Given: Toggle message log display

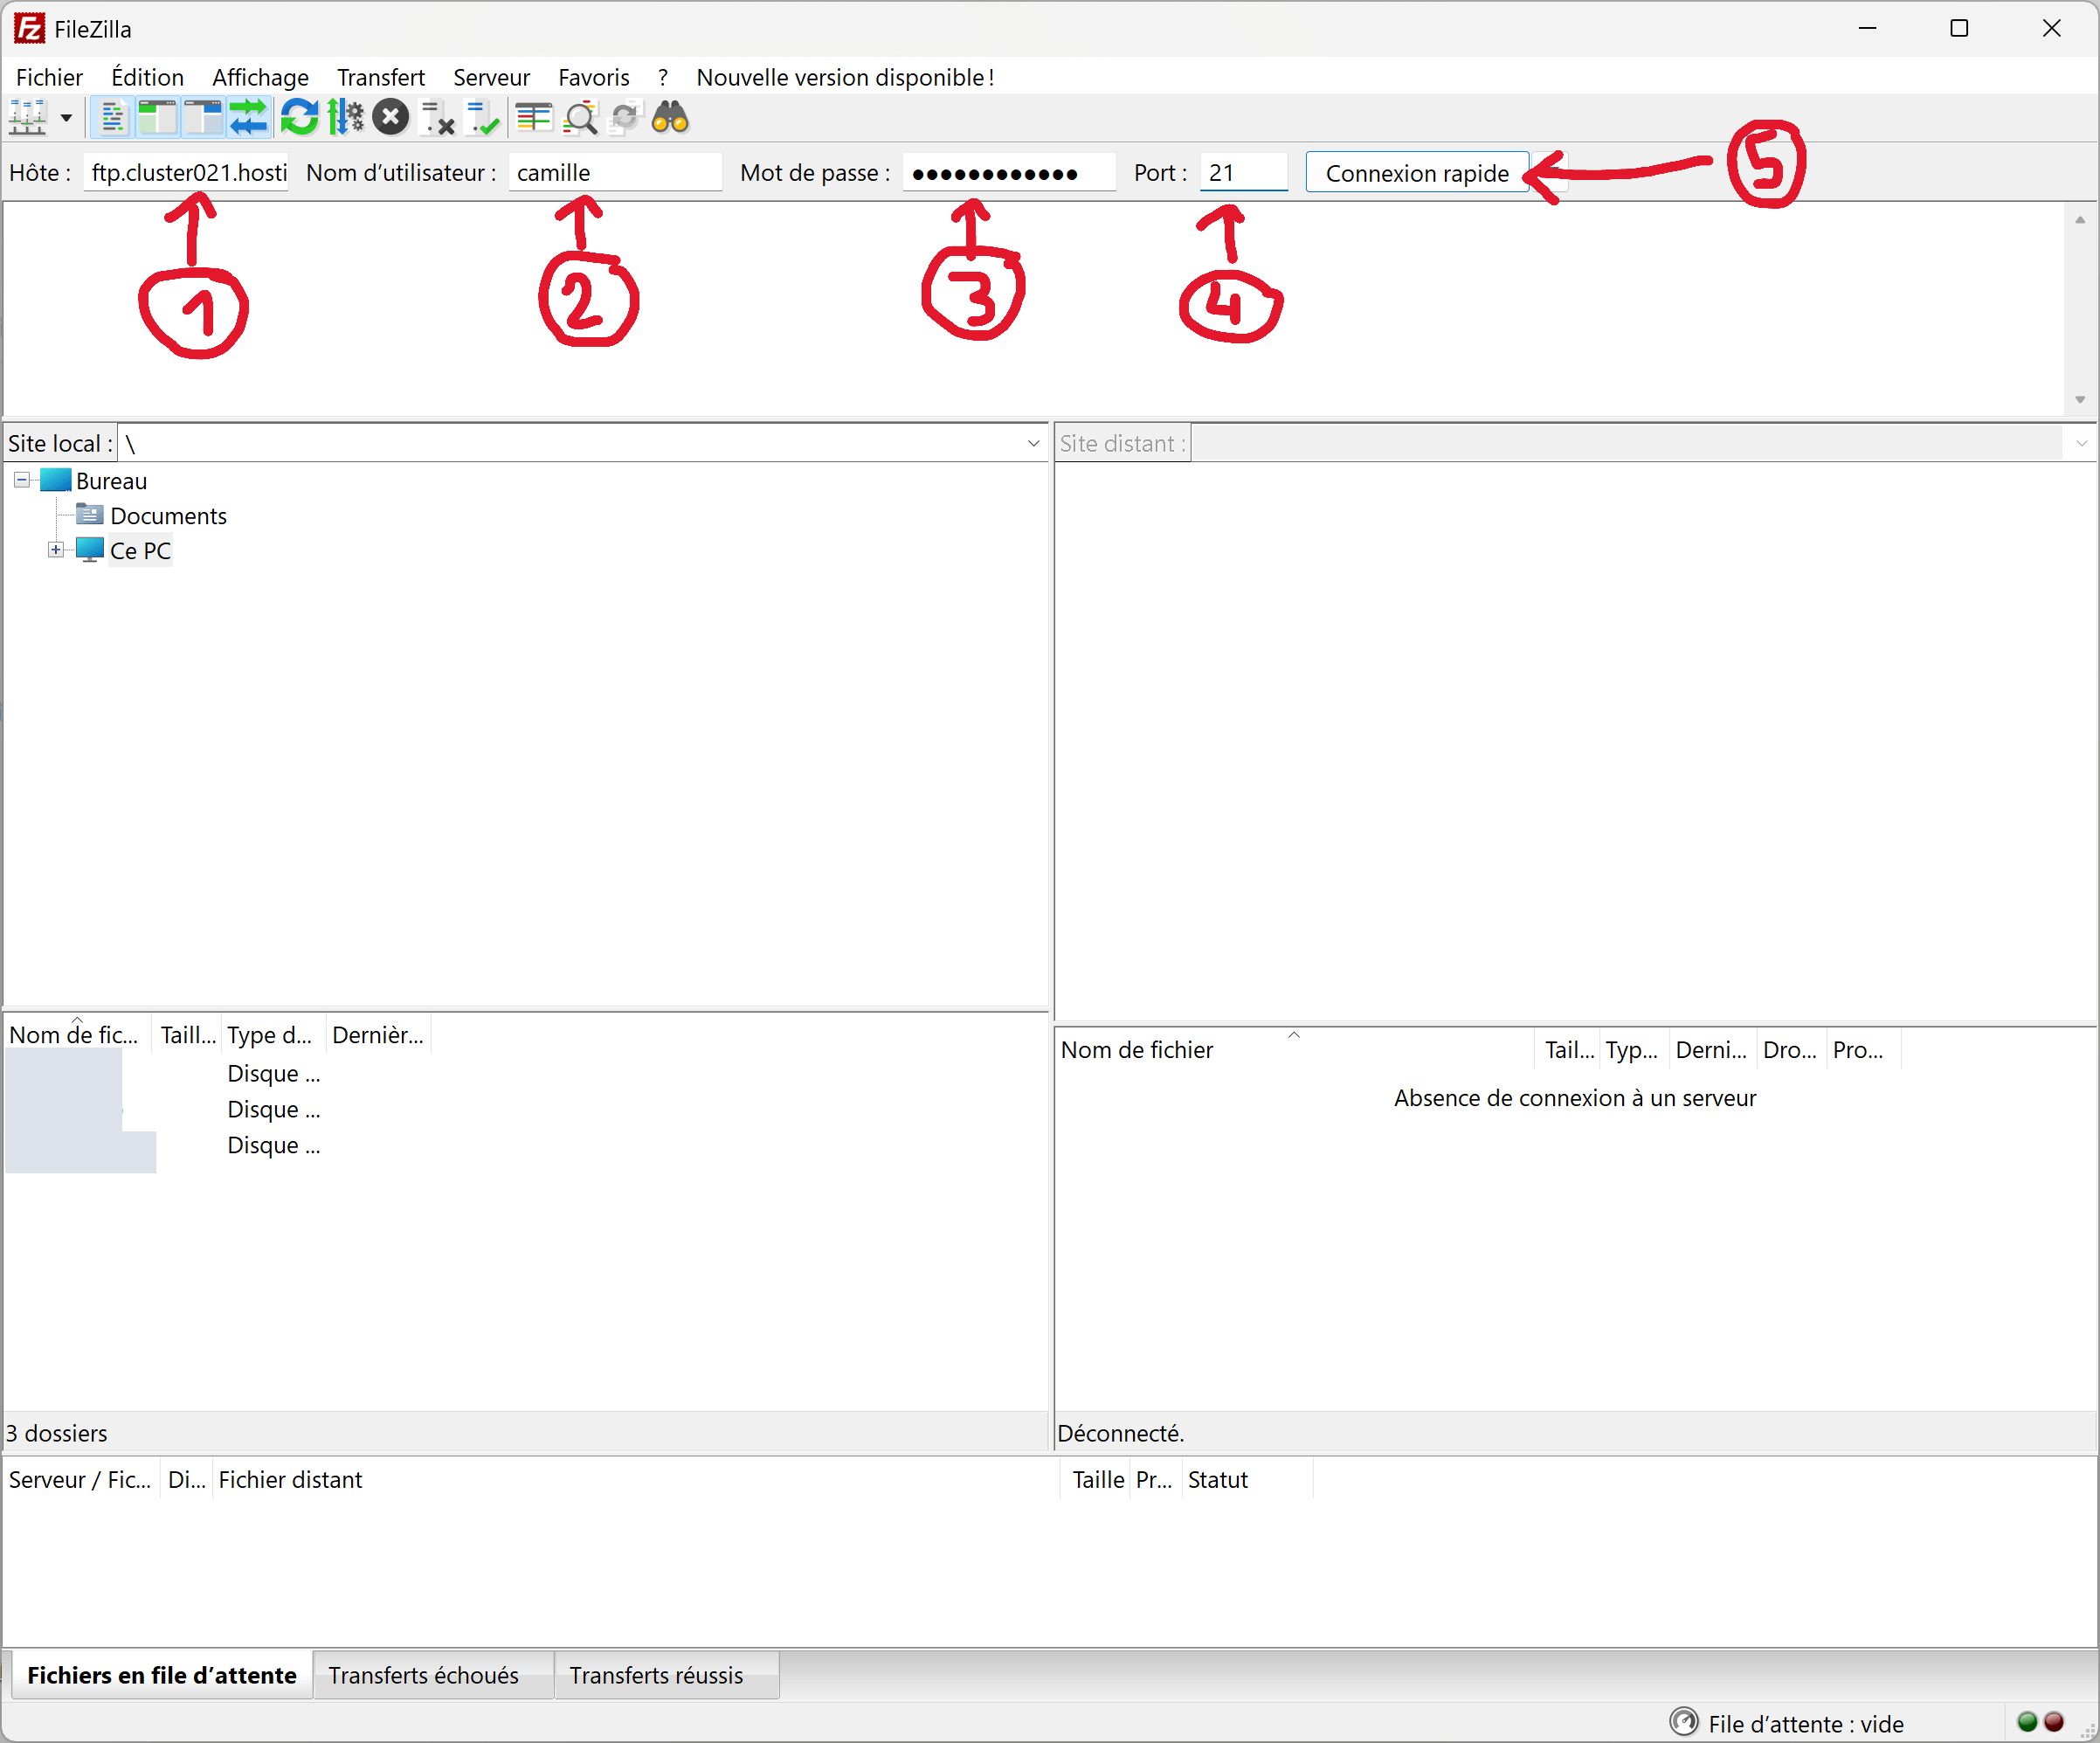Looking at the screenshot, I should pyautogui.click(x=112, y=118).
